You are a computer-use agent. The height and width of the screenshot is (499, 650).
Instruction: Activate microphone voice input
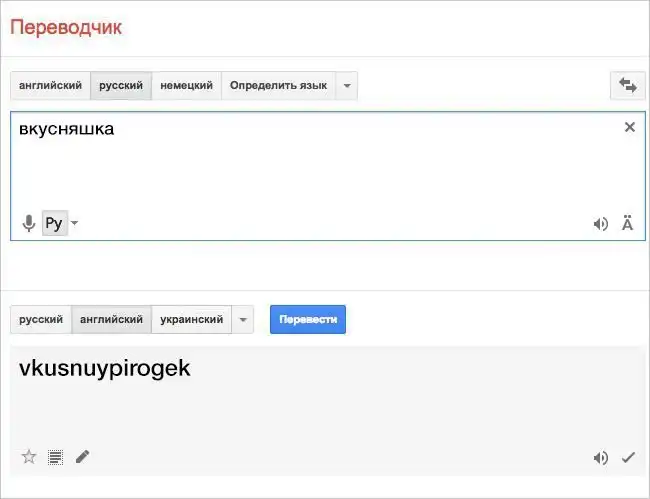pos(29,224)
